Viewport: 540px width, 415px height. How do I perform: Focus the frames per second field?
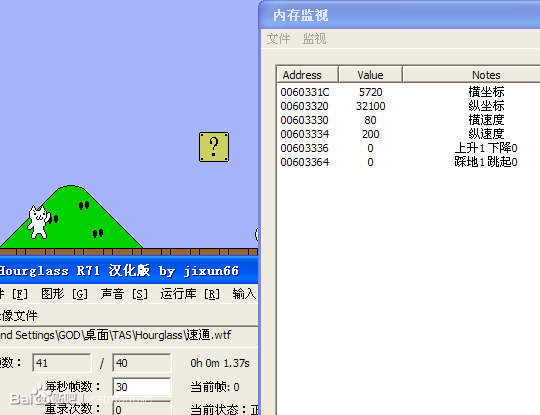coord(142,387)
